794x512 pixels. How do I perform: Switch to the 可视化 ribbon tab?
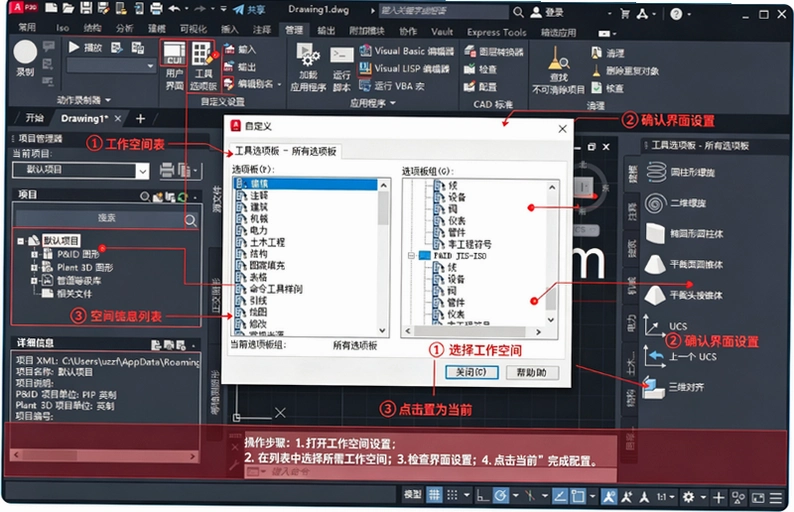click(193, 29)
